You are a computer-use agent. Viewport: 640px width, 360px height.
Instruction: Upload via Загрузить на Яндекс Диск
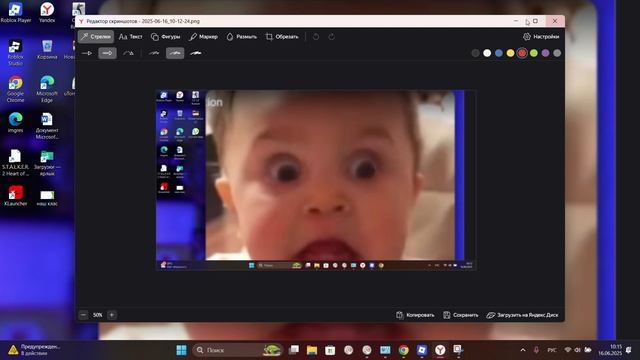(522, 315)
